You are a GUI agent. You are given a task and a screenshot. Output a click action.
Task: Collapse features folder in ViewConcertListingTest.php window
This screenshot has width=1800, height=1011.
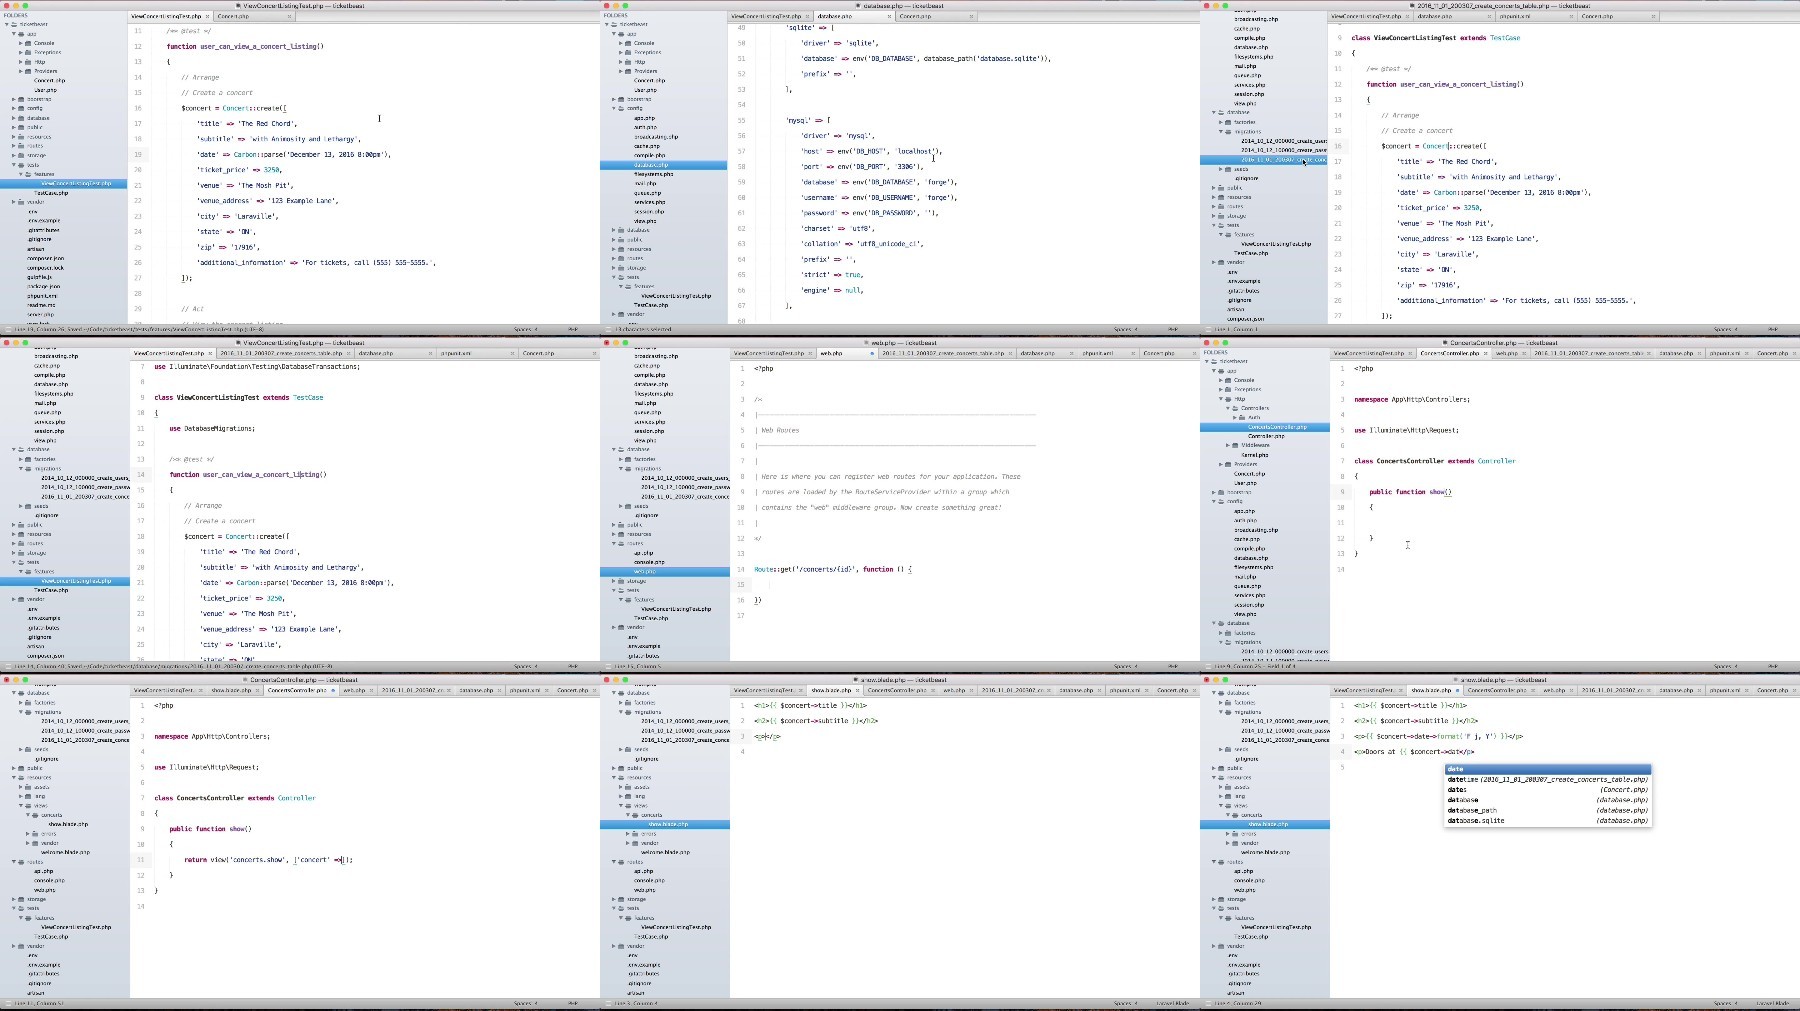[20, 174]
